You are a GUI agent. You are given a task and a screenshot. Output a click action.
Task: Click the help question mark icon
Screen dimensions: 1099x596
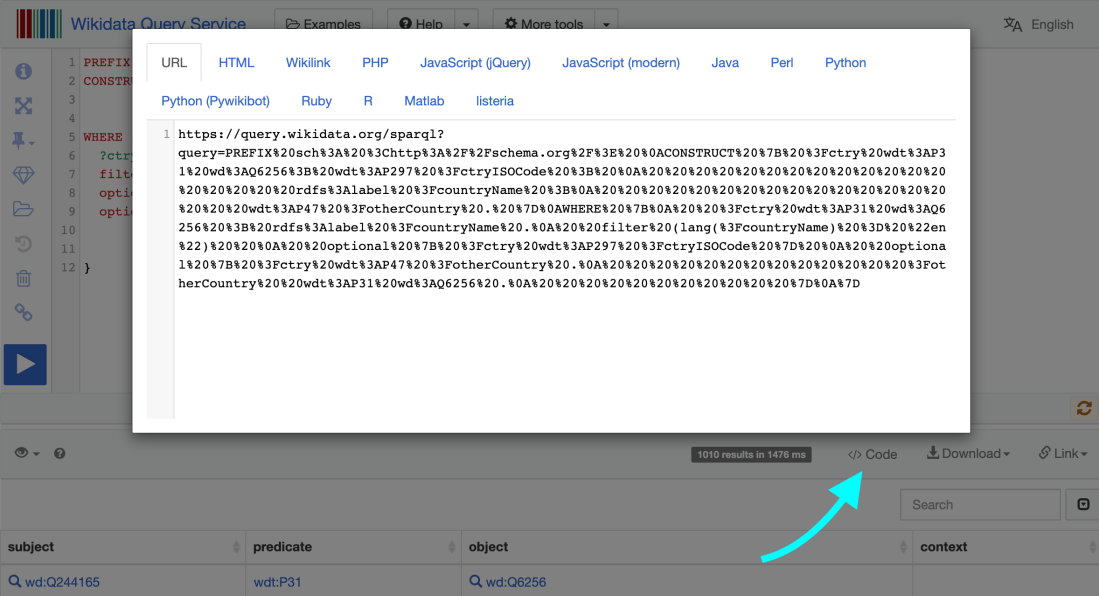point(57,453)
